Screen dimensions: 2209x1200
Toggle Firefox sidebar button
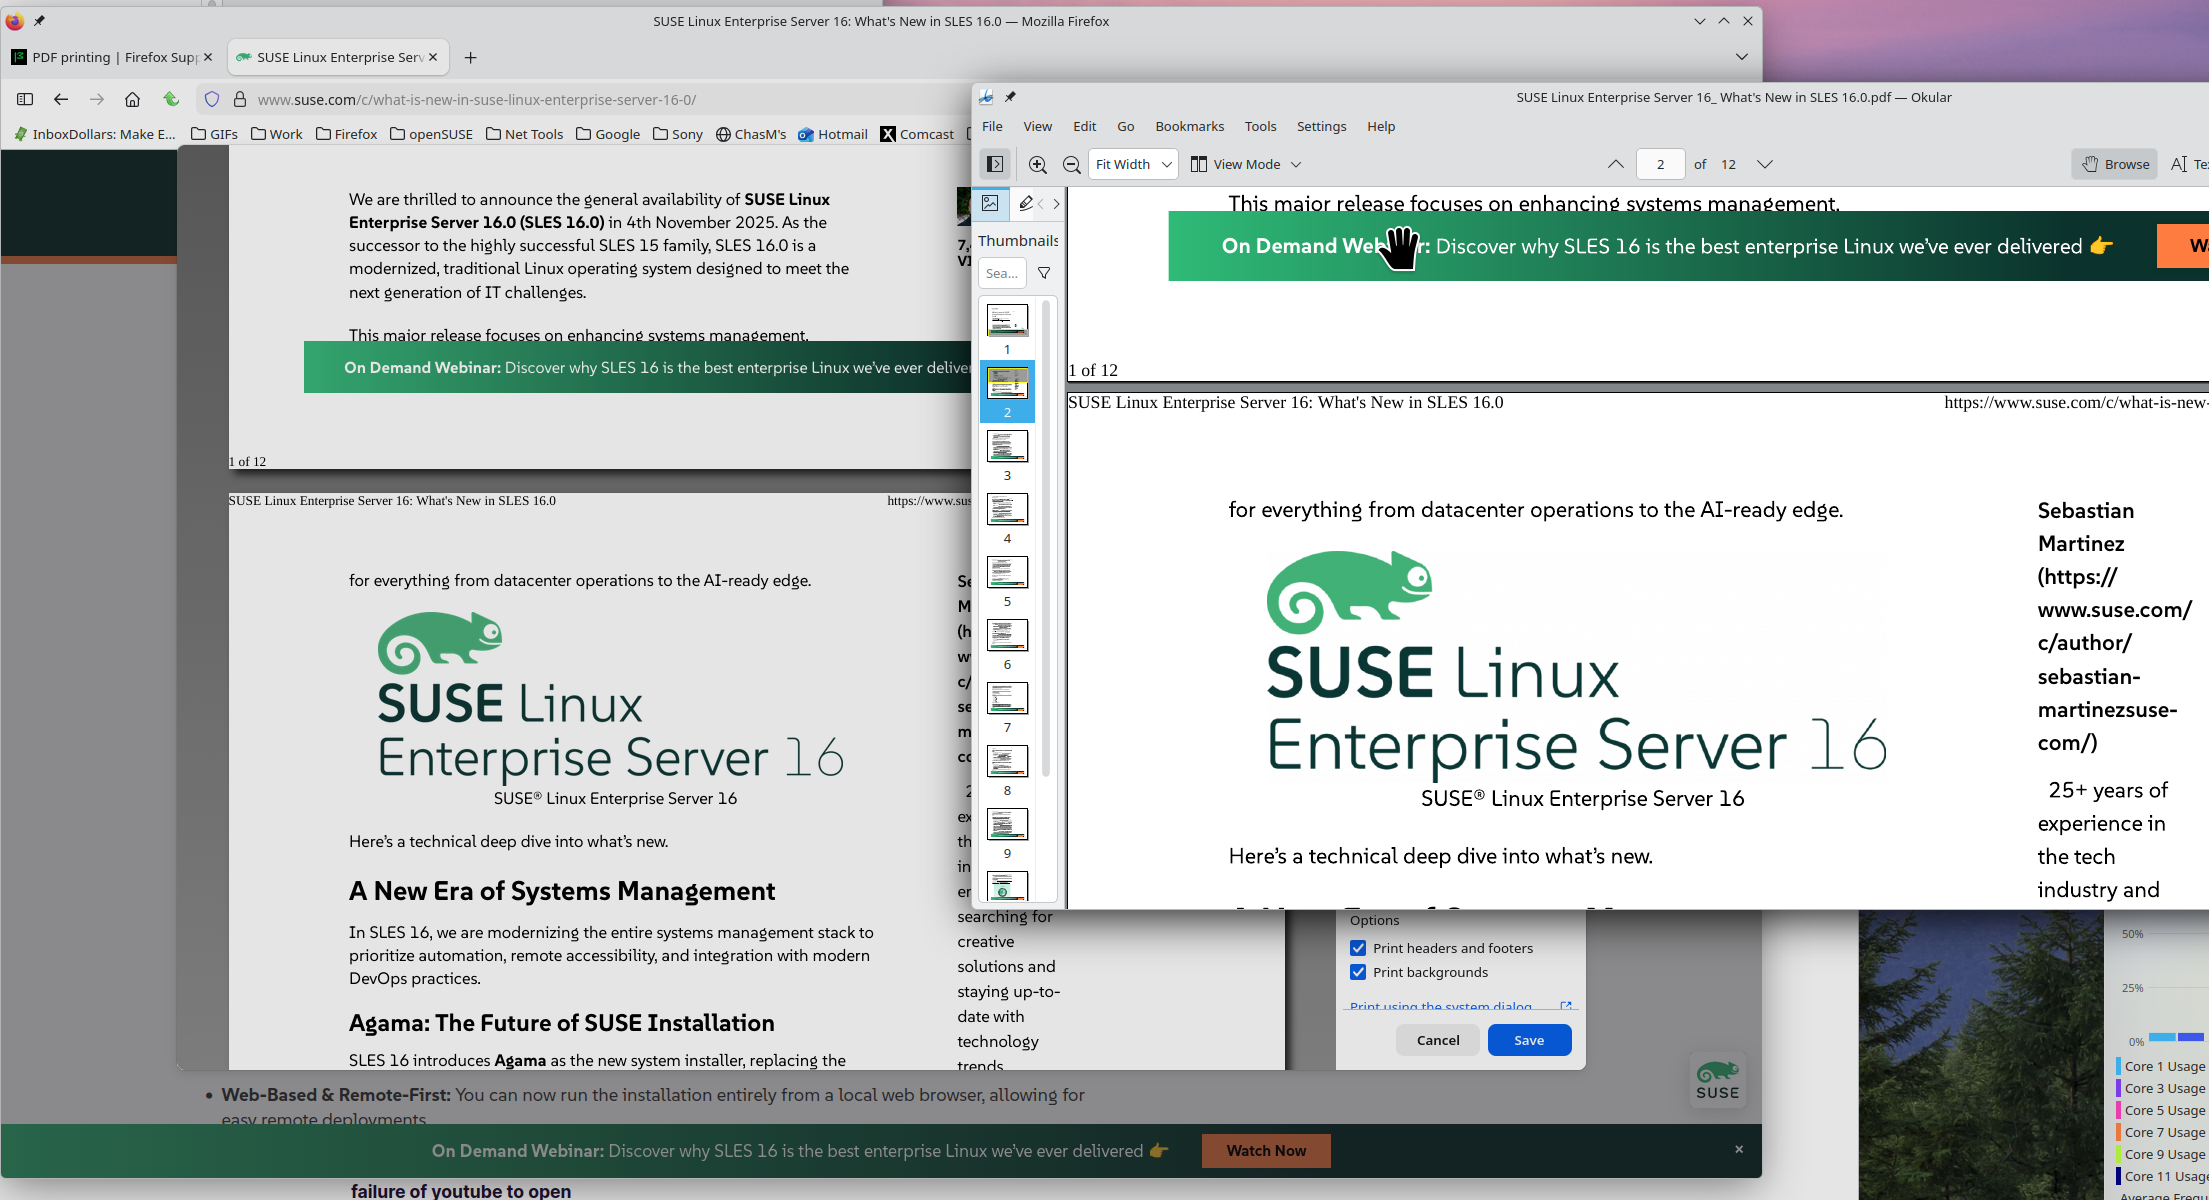tap(25, 99)
